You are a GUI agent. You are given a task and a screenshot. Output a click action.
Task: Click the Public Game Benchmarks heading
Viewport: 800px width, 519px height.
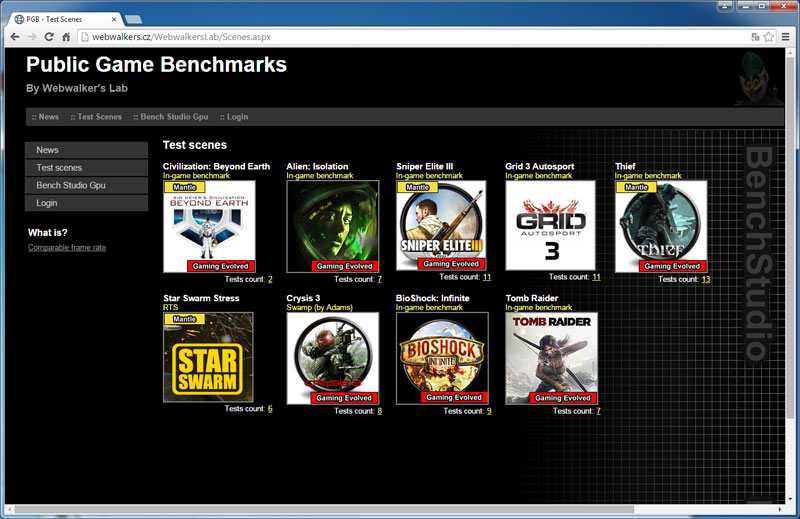pyautogui.click(x=156, y=65)
